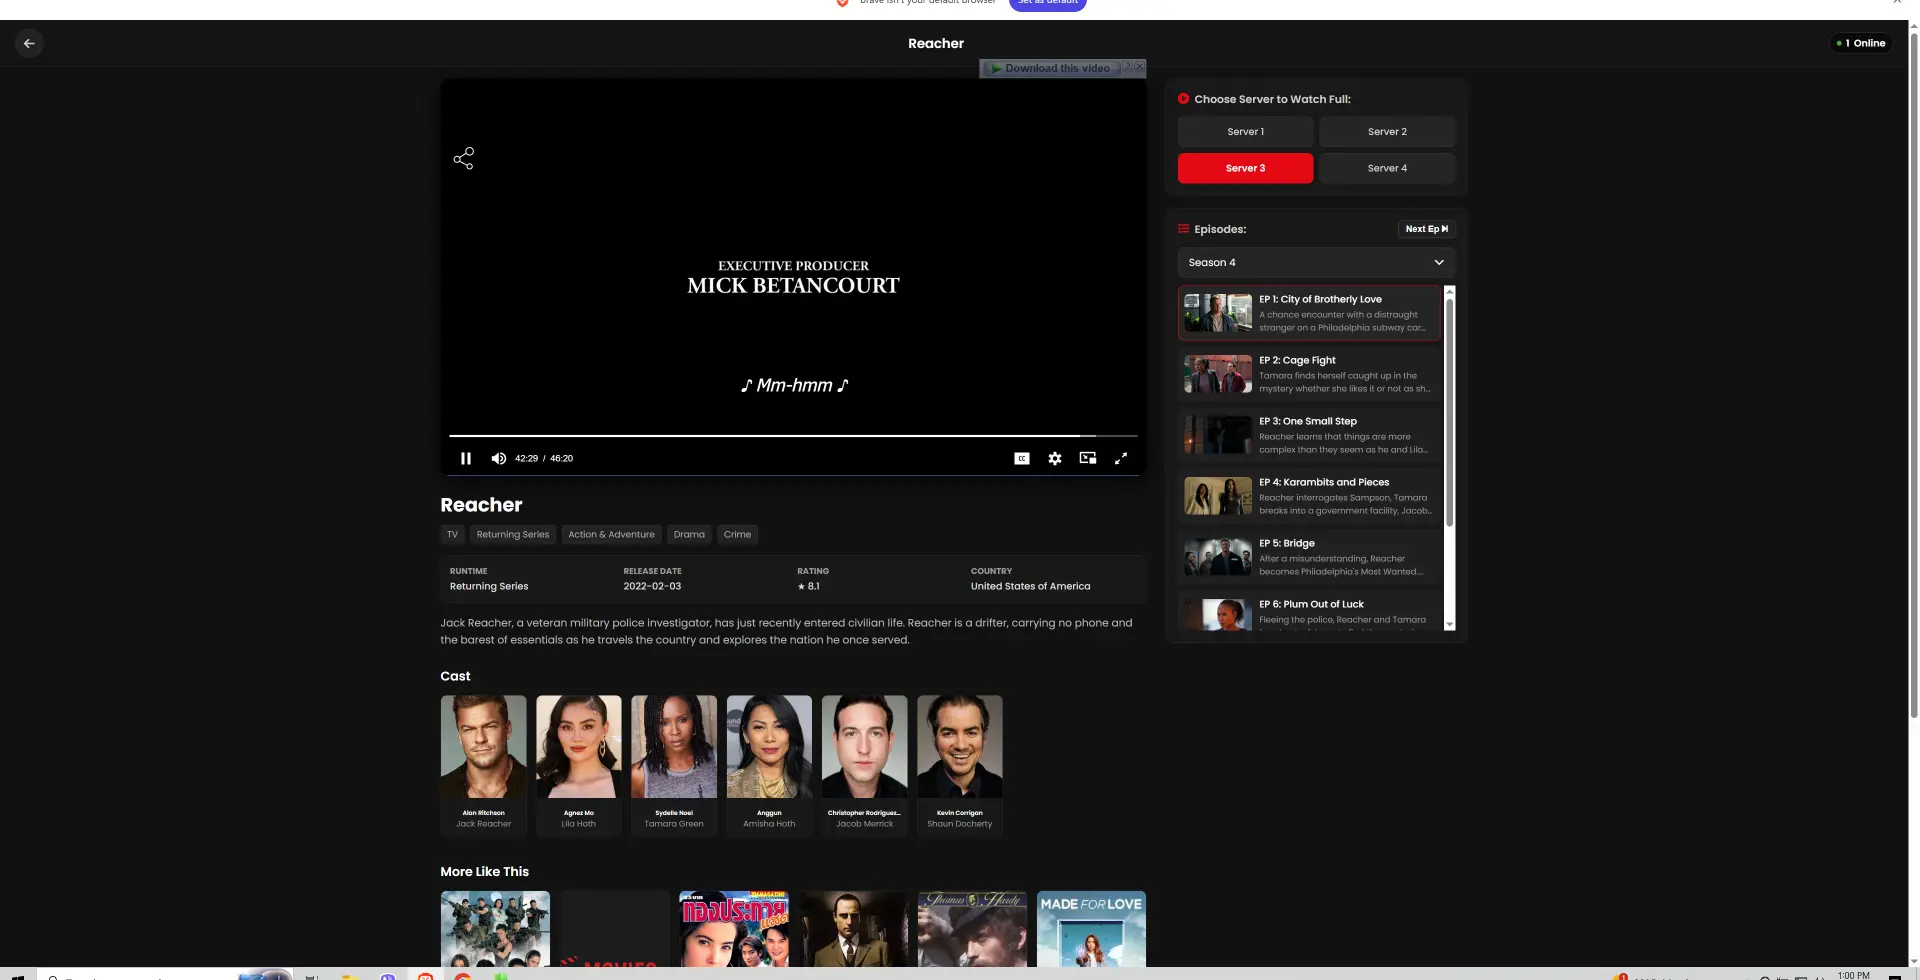
Task: Seek along the video progress bar
Action: coord(793,436)
